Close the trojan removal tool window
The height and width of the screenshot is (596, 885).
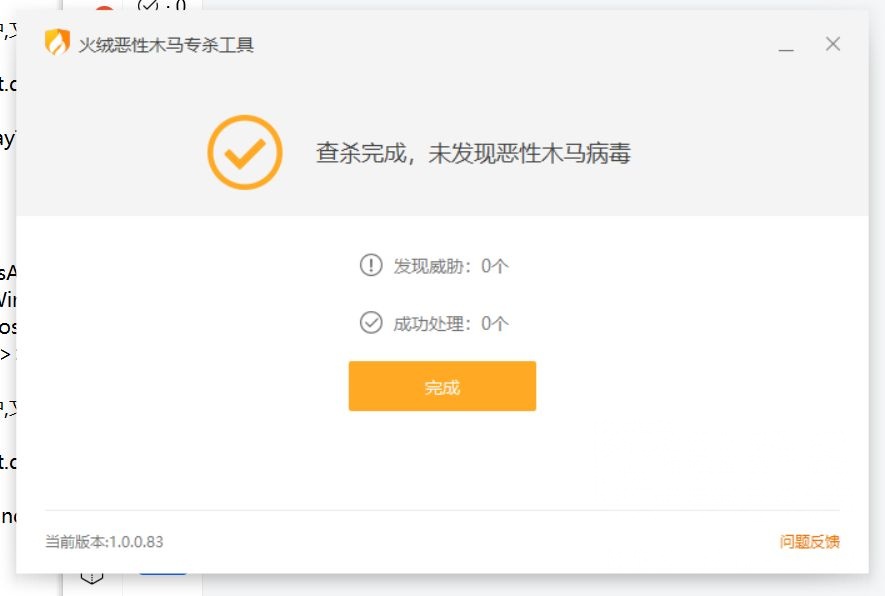[x=833, y=44]
